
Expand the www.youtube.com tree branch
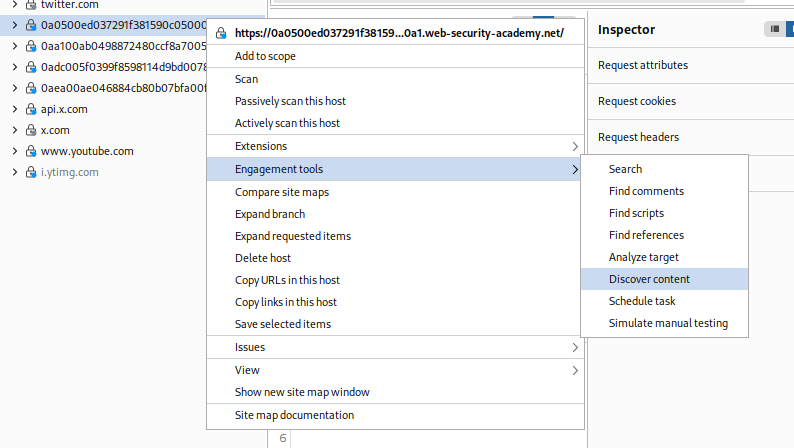coord(14,151)
